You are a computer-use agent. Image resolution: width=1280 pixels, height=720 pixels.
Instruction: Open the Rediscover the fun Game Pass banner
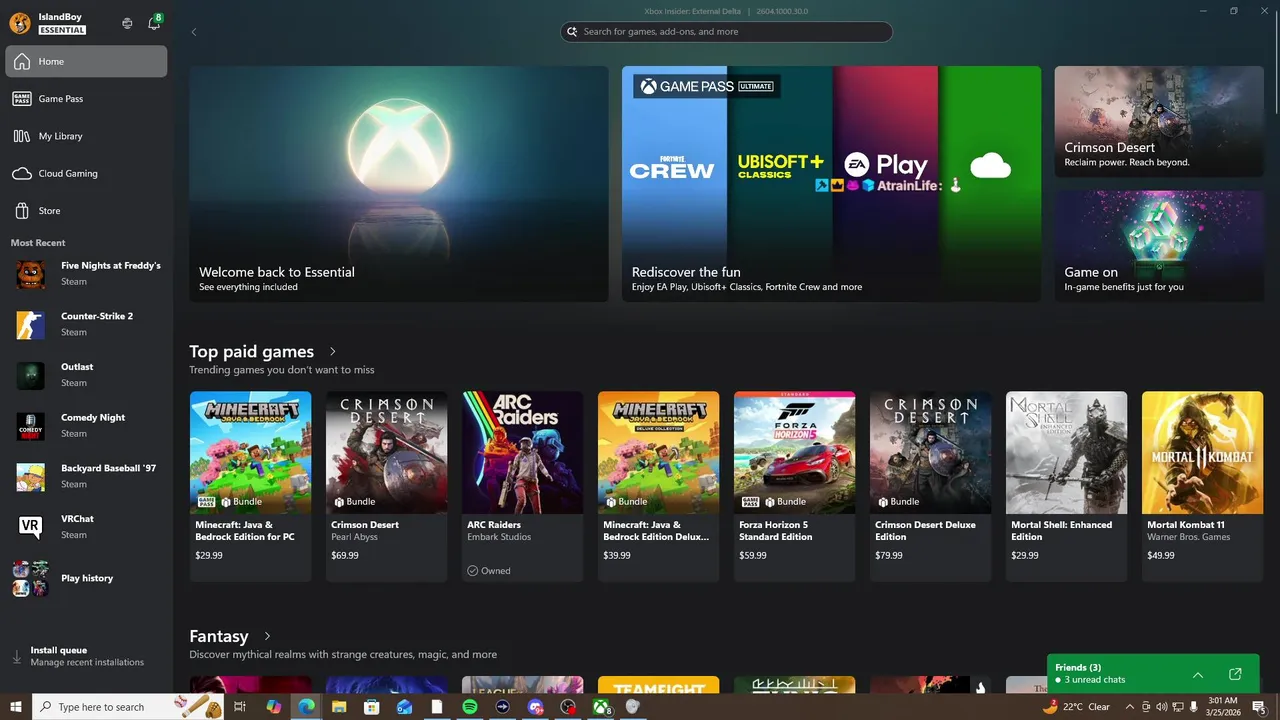[831, 184]
